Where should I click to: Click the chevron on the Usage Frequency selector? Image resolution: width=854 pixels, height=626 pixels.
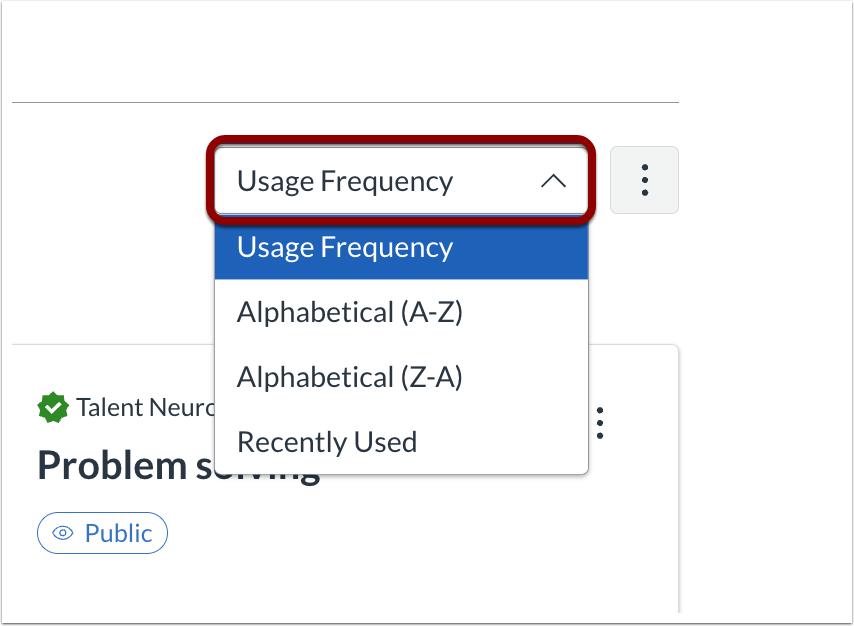tap(553, 182)
